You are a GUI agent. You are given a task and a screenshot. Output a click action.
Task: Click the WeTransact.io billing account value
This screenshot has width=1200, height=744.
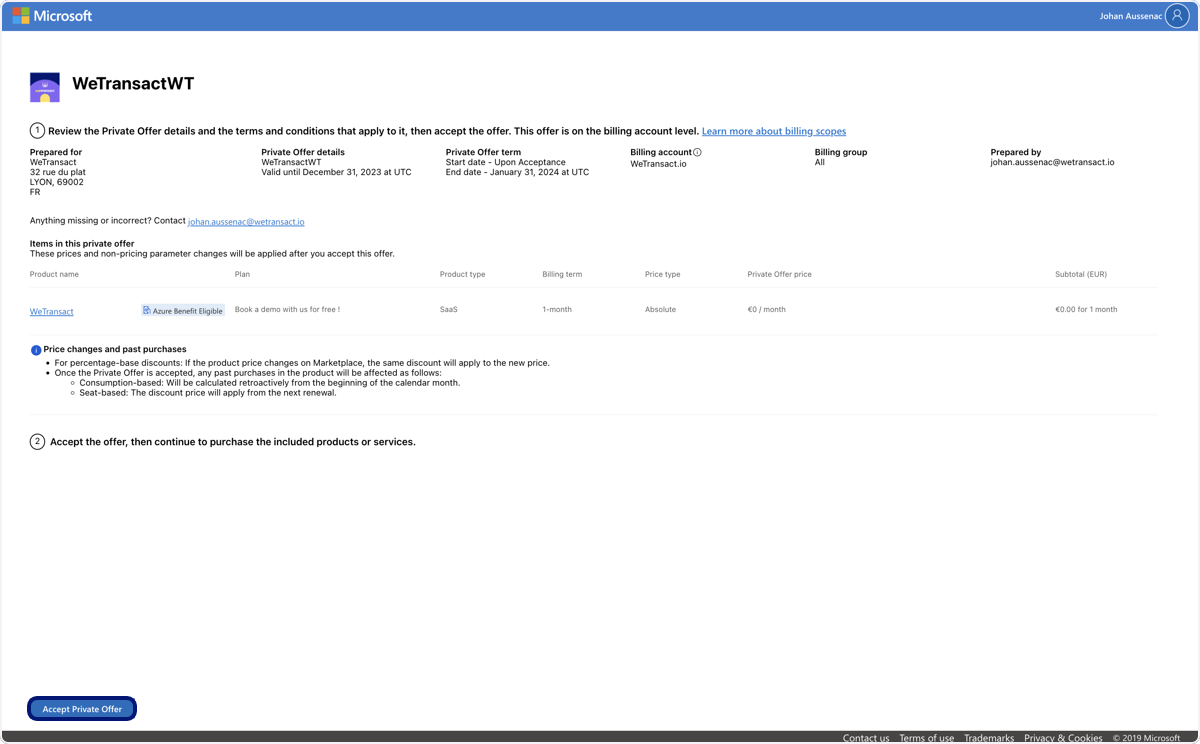pos(658,163)
